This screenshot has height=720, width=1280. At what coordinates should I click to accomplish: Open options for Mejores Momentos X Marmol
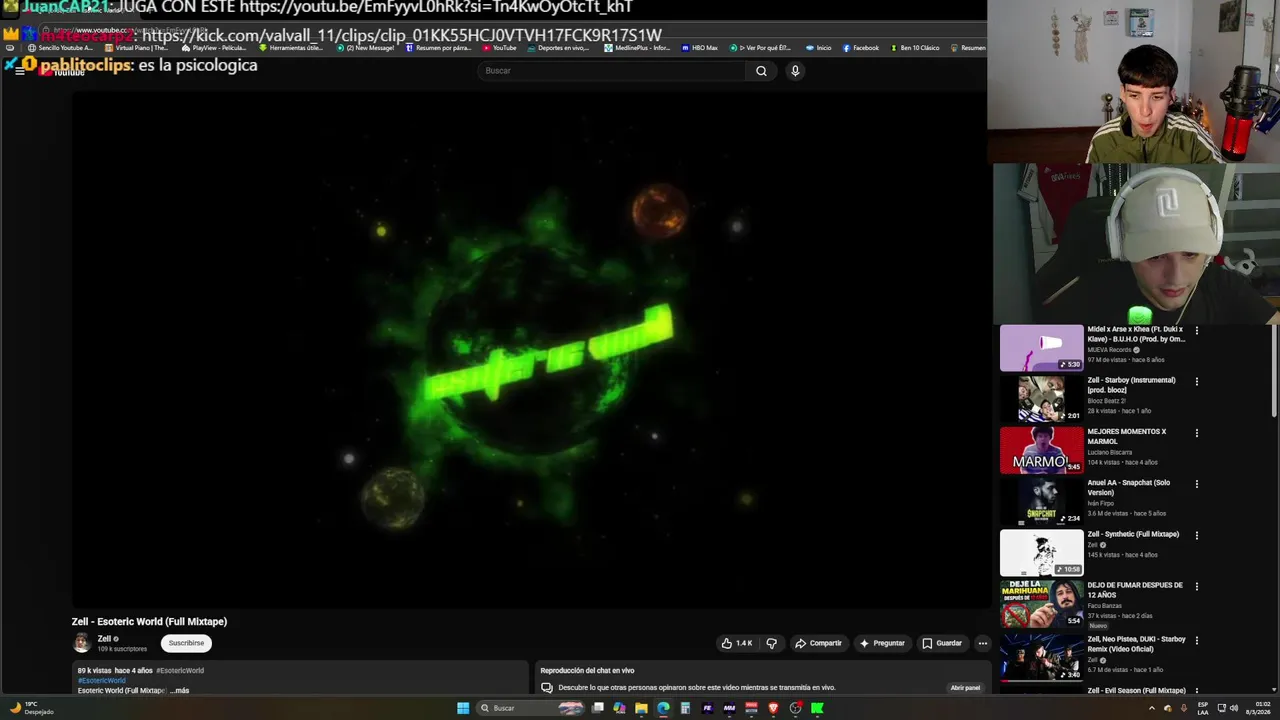tap(1196, 433)
